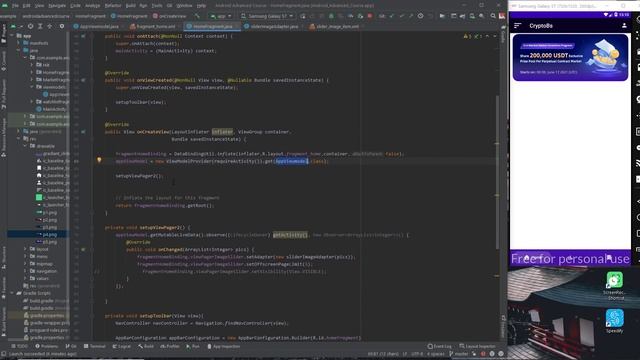Screen dimensions: 640x360
Task: Open Project panel settings gear
Action: (x=62, y=26)
